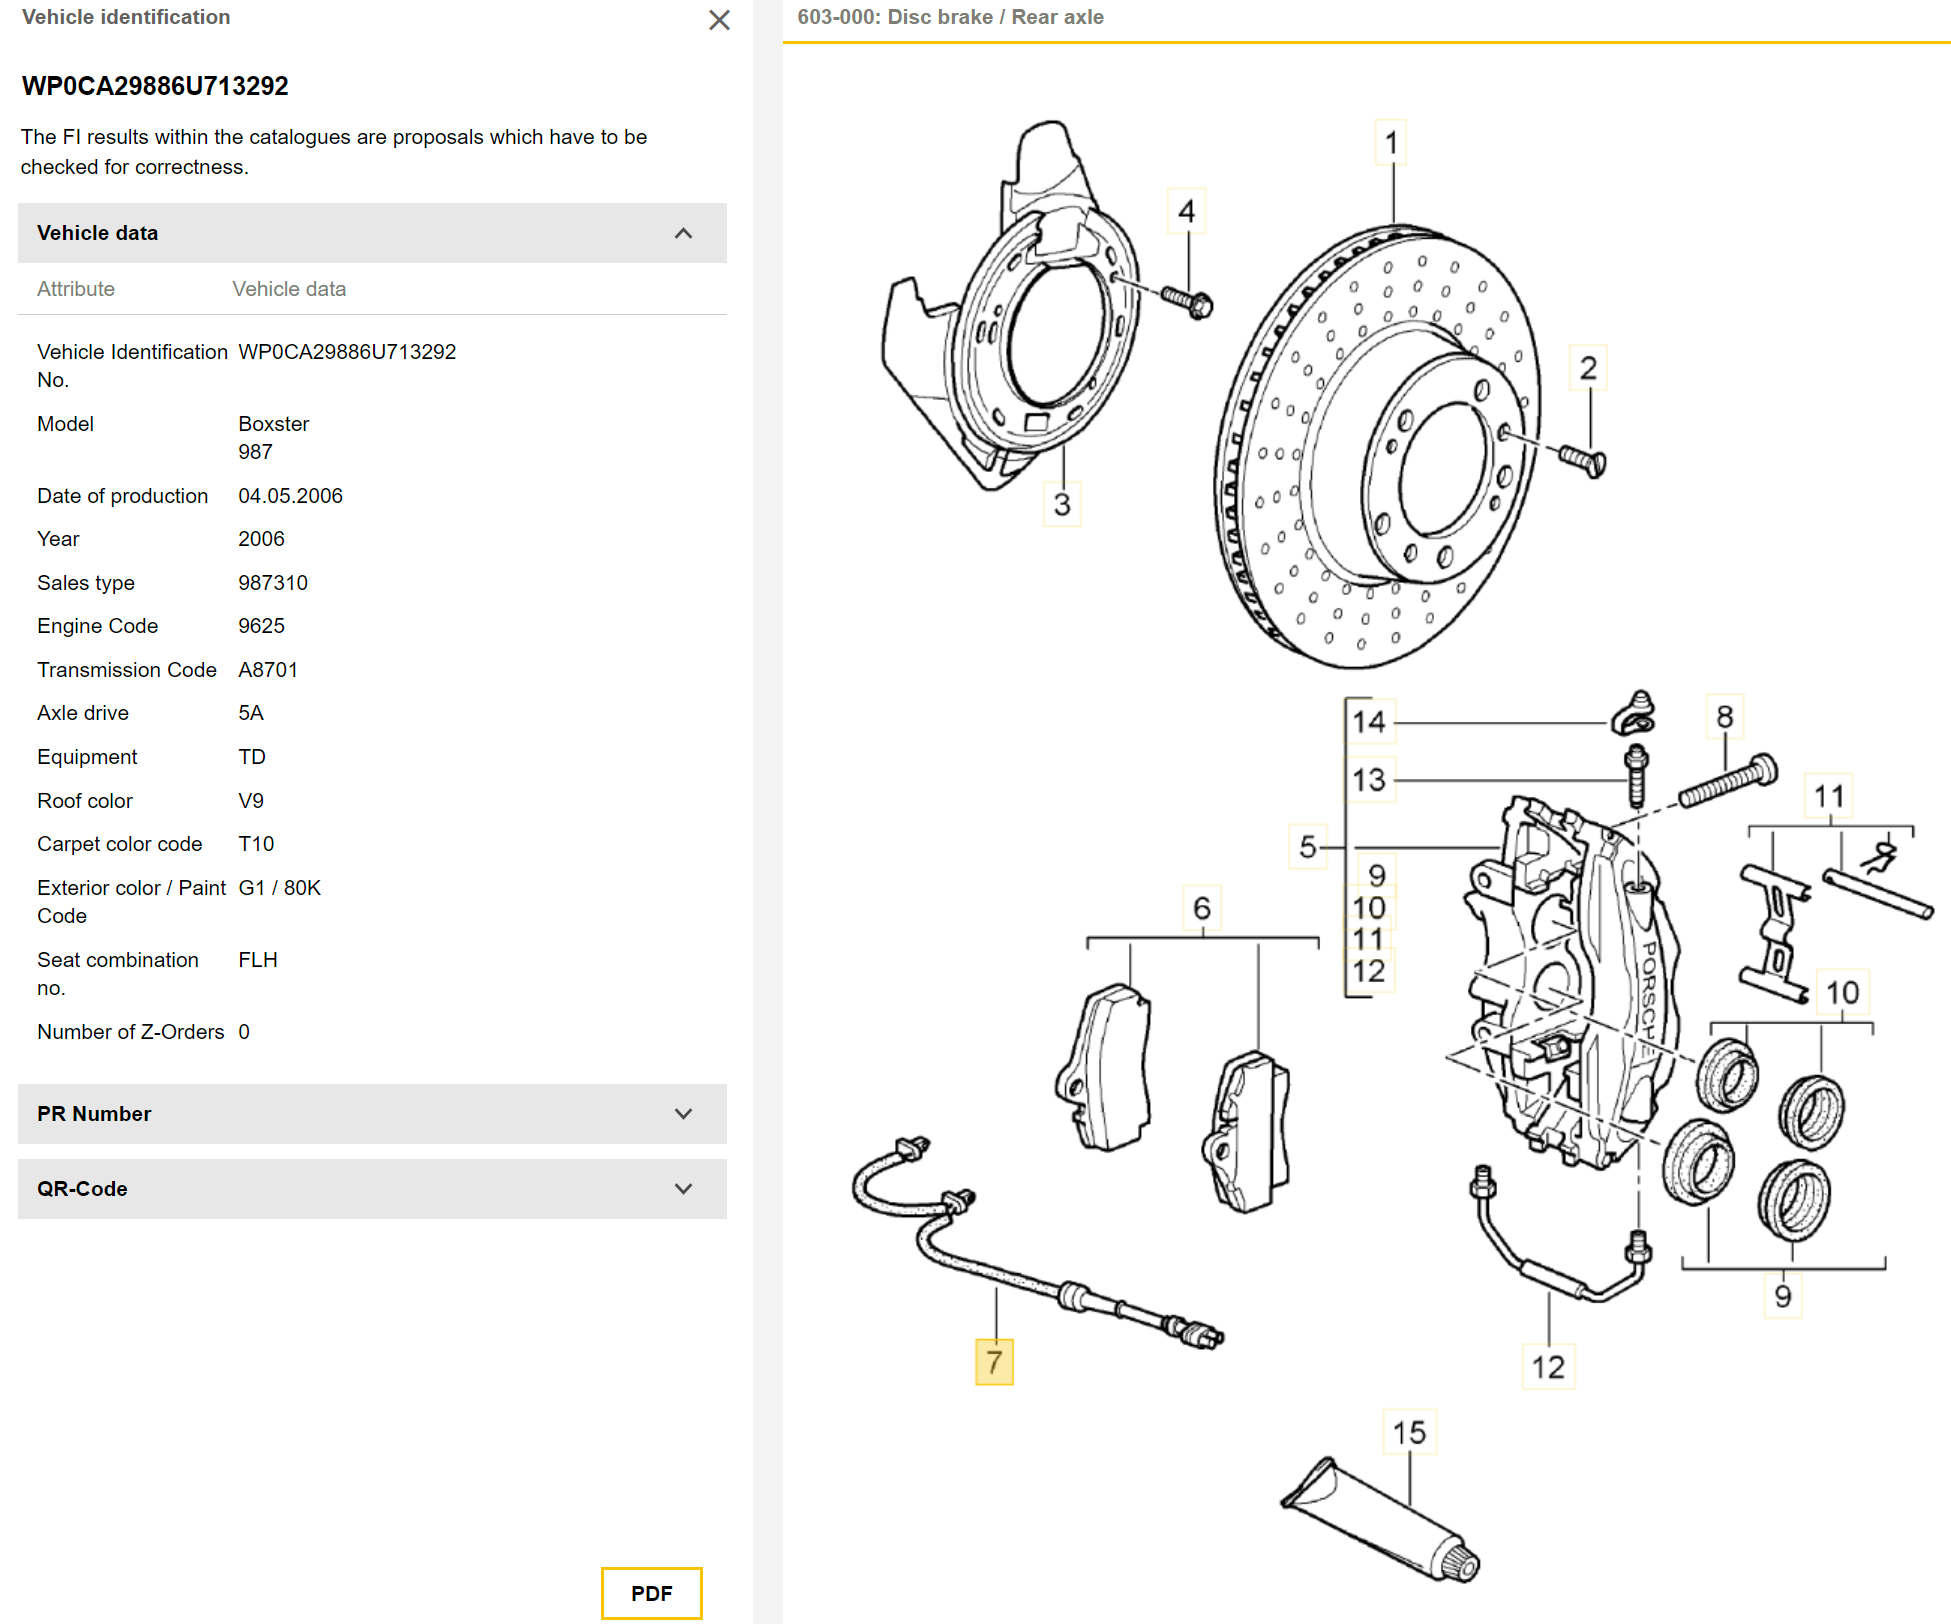This screenshot has width=1951, height=1624.
Task: Select part number 2 screw label
Action: point(1588,368)
